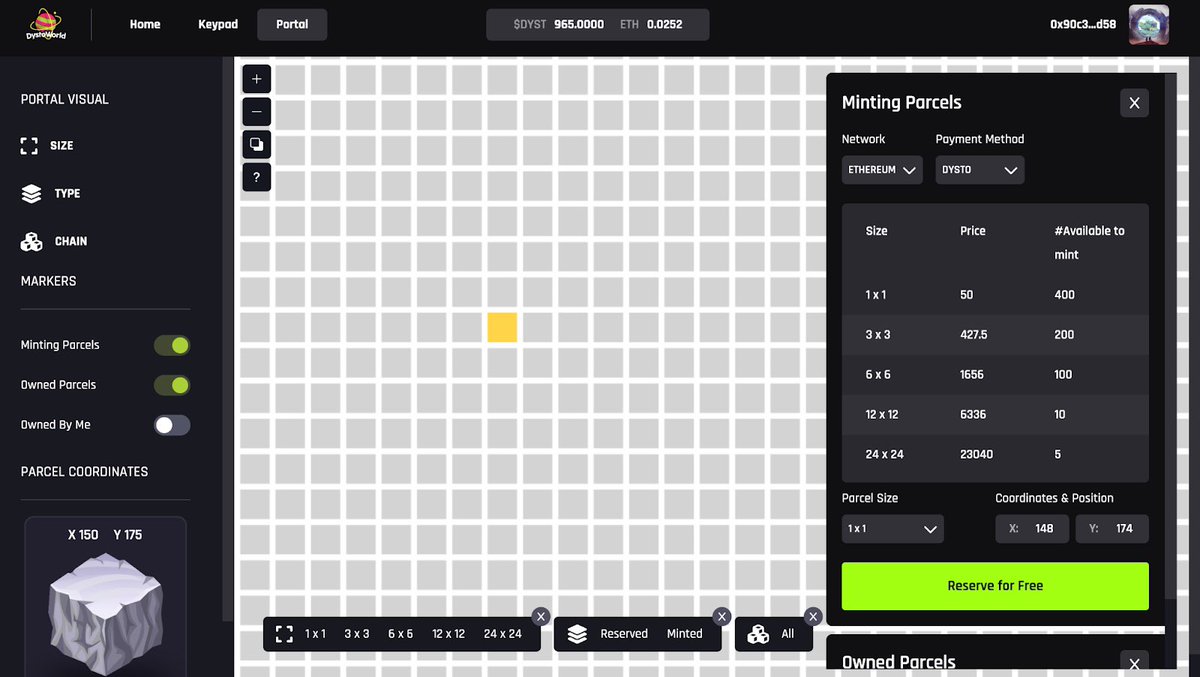Open the user avatar in top right
This screenshot has height=677, width=1200.
click(x=1149, y=25)
